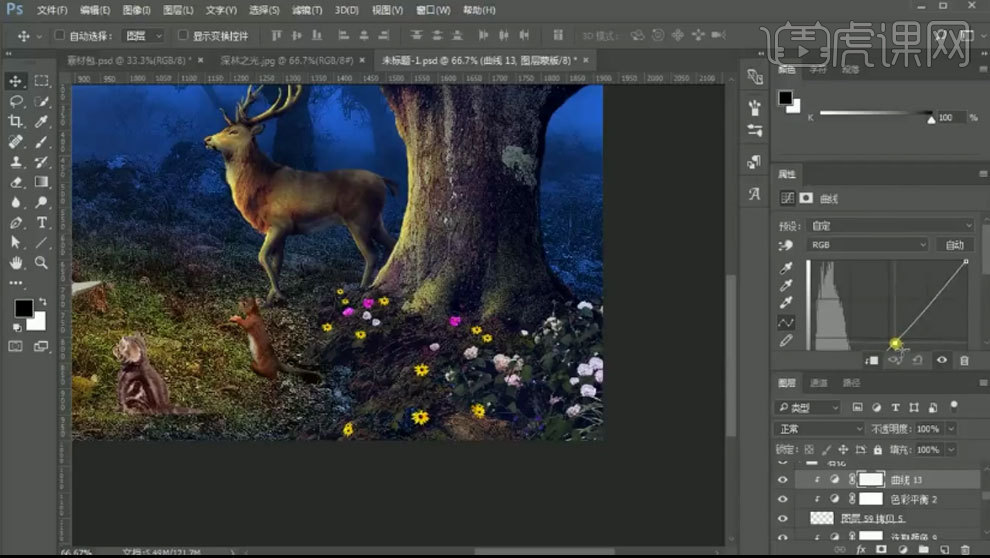Select the Horizontal Type tool
Screen dimensions: 990x558
click(42, 222)
